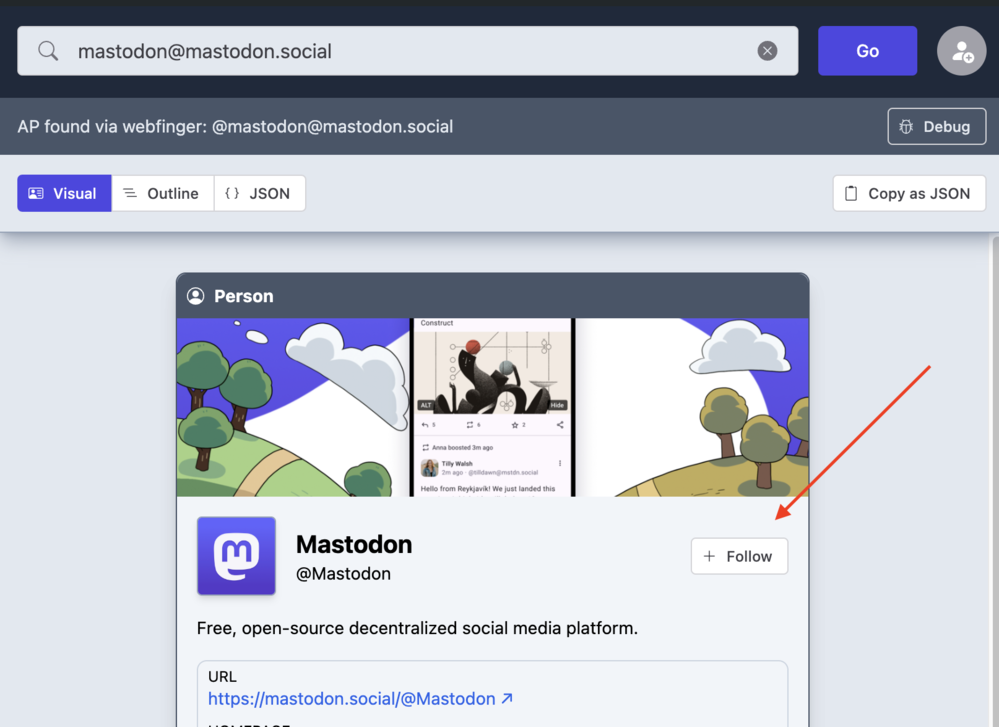Click the Mastodon logo avatar
The image size is (999, 727).
point(236,556)
